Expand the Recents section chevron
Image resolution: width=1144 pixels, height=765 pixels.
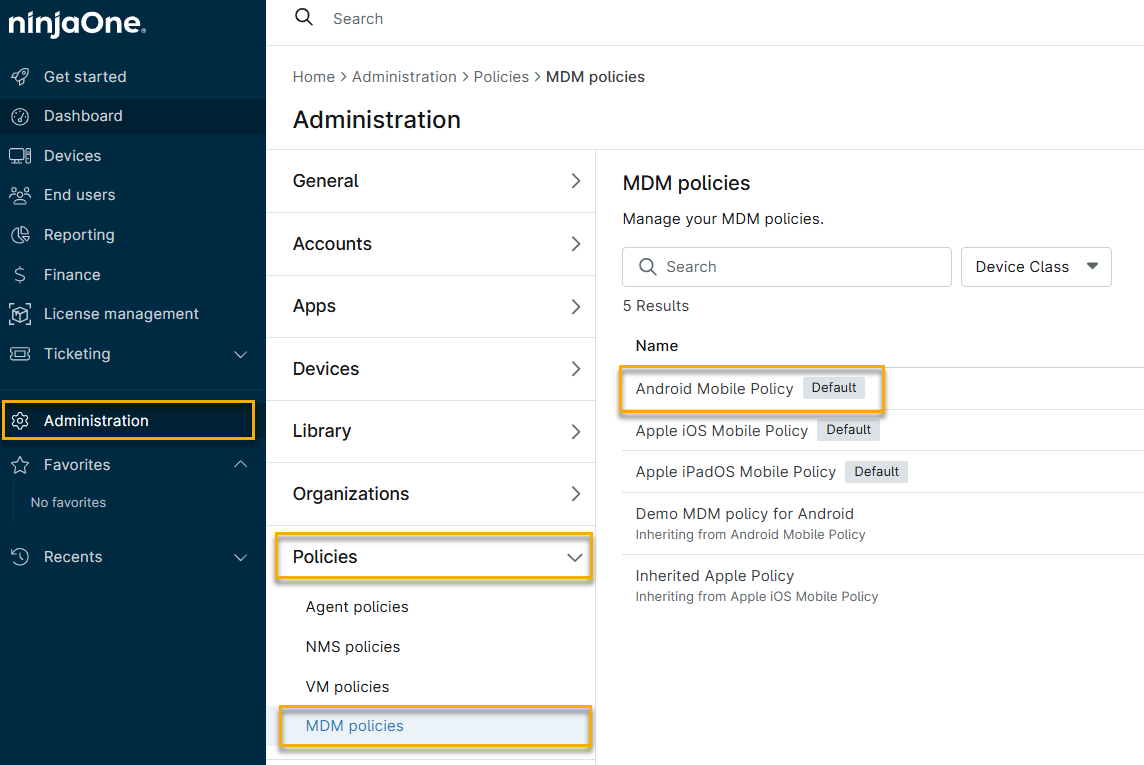click(240, 557)
